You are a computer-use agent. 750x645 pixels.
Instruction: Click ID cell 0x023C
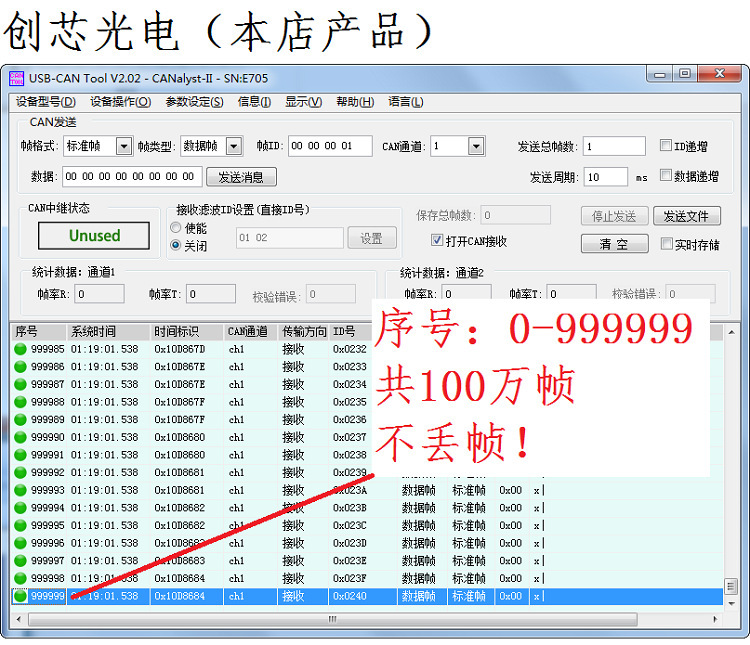(350, 525)
